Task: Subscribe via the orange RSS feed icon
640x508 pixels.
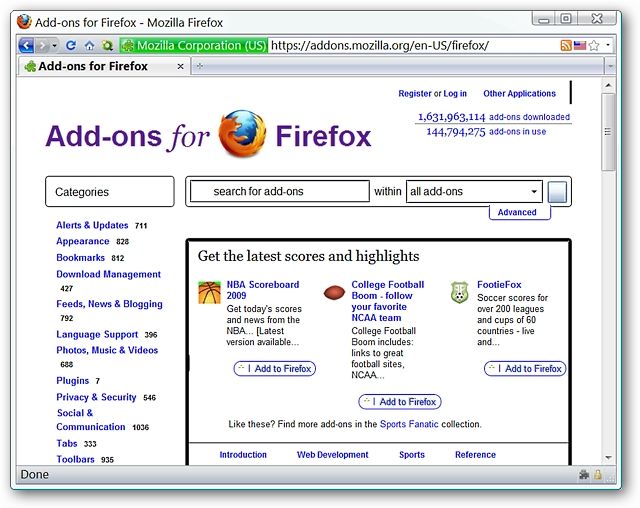Action: pyautogui.click(x=566, y=45)
